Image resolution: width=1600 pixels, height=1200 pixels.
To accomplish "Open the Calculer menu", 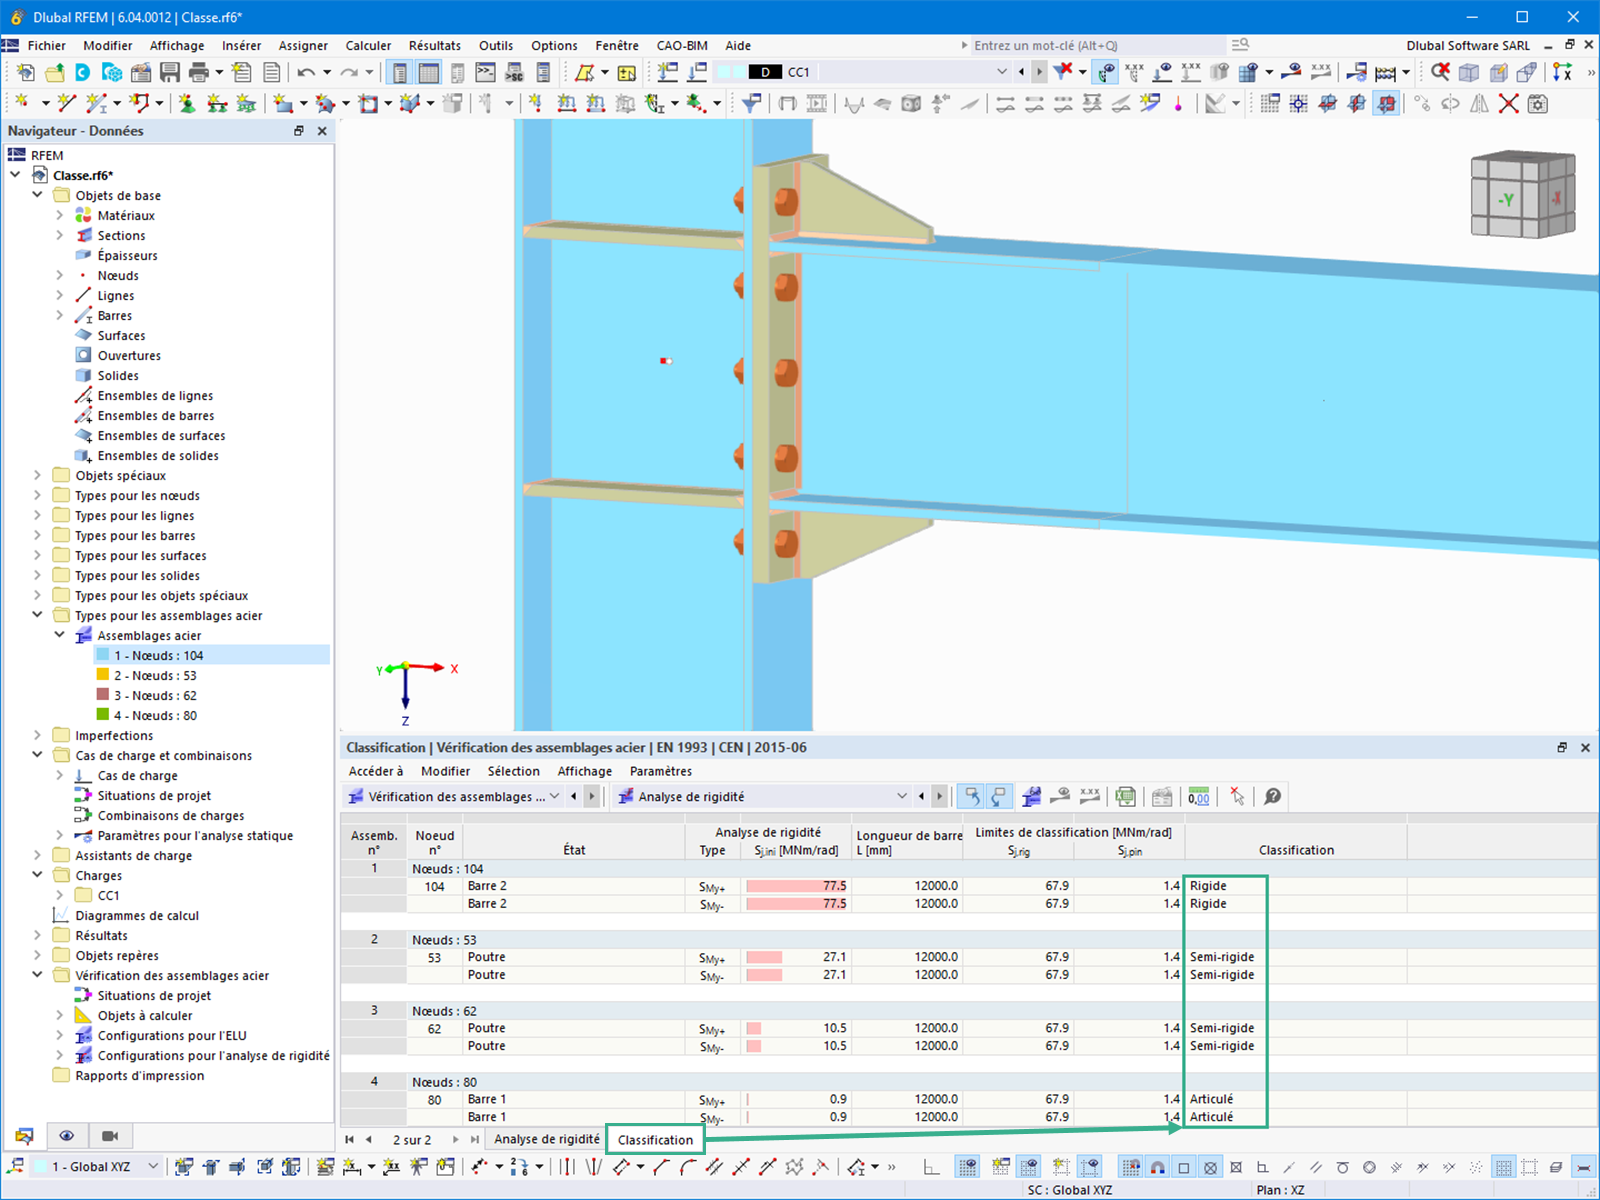I will [x=368, y=45].
